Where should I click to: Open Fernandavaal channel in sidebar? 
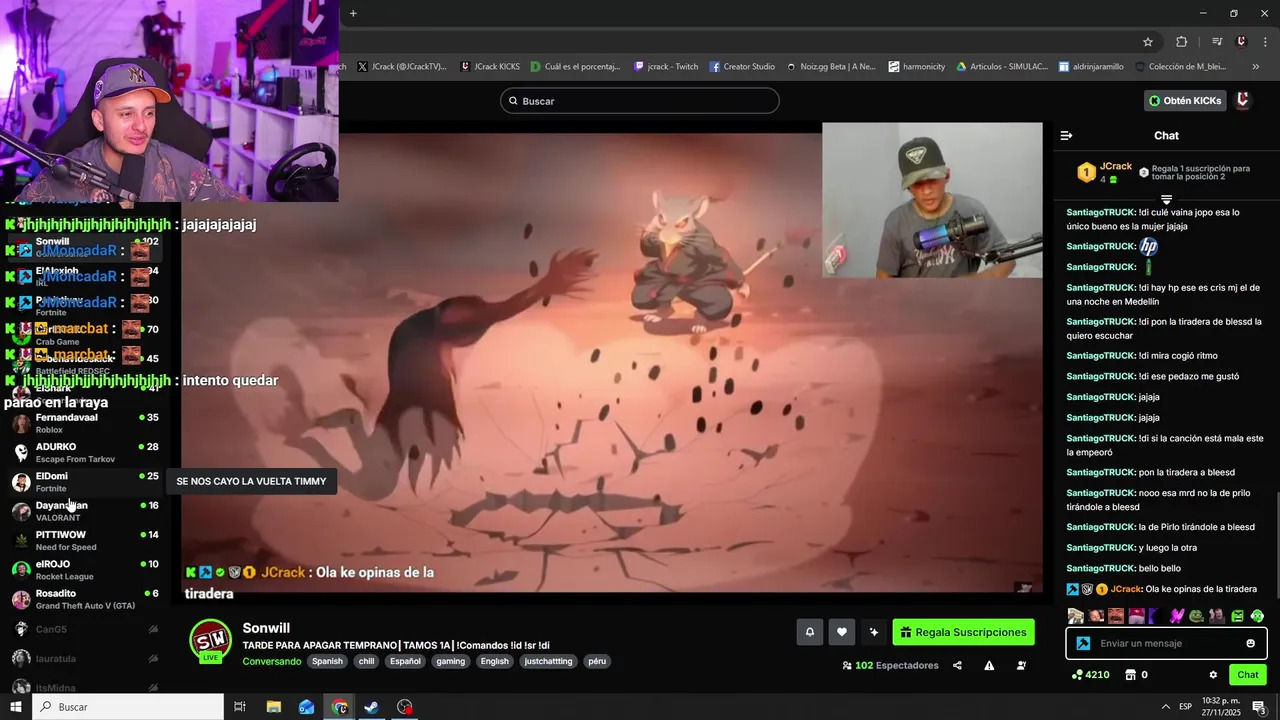85,423
